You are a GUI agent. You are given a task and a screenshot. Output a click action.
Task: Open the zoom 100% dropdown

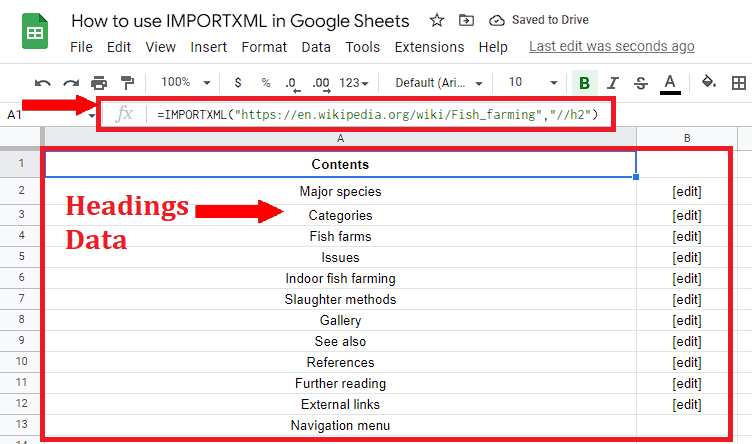[186, 82]
